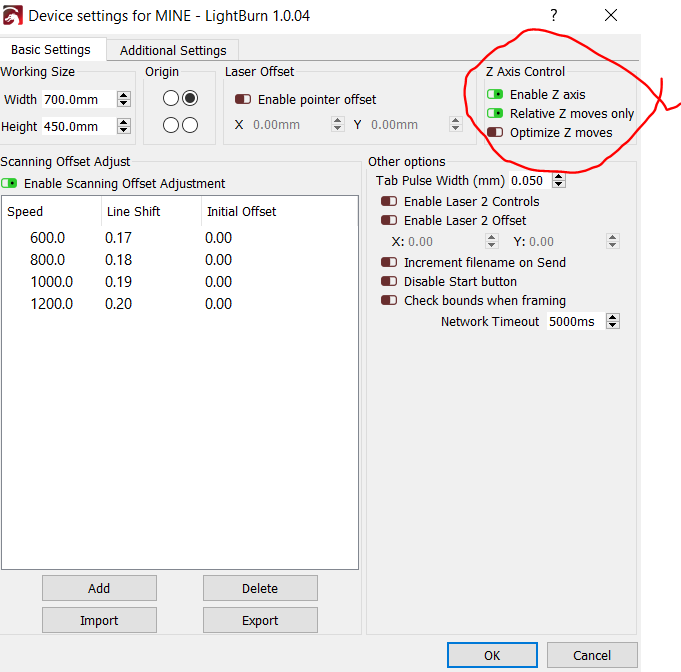Close the Device settings dialog
The height and width of the screenshot is (672, 681).
pos(611,15)
